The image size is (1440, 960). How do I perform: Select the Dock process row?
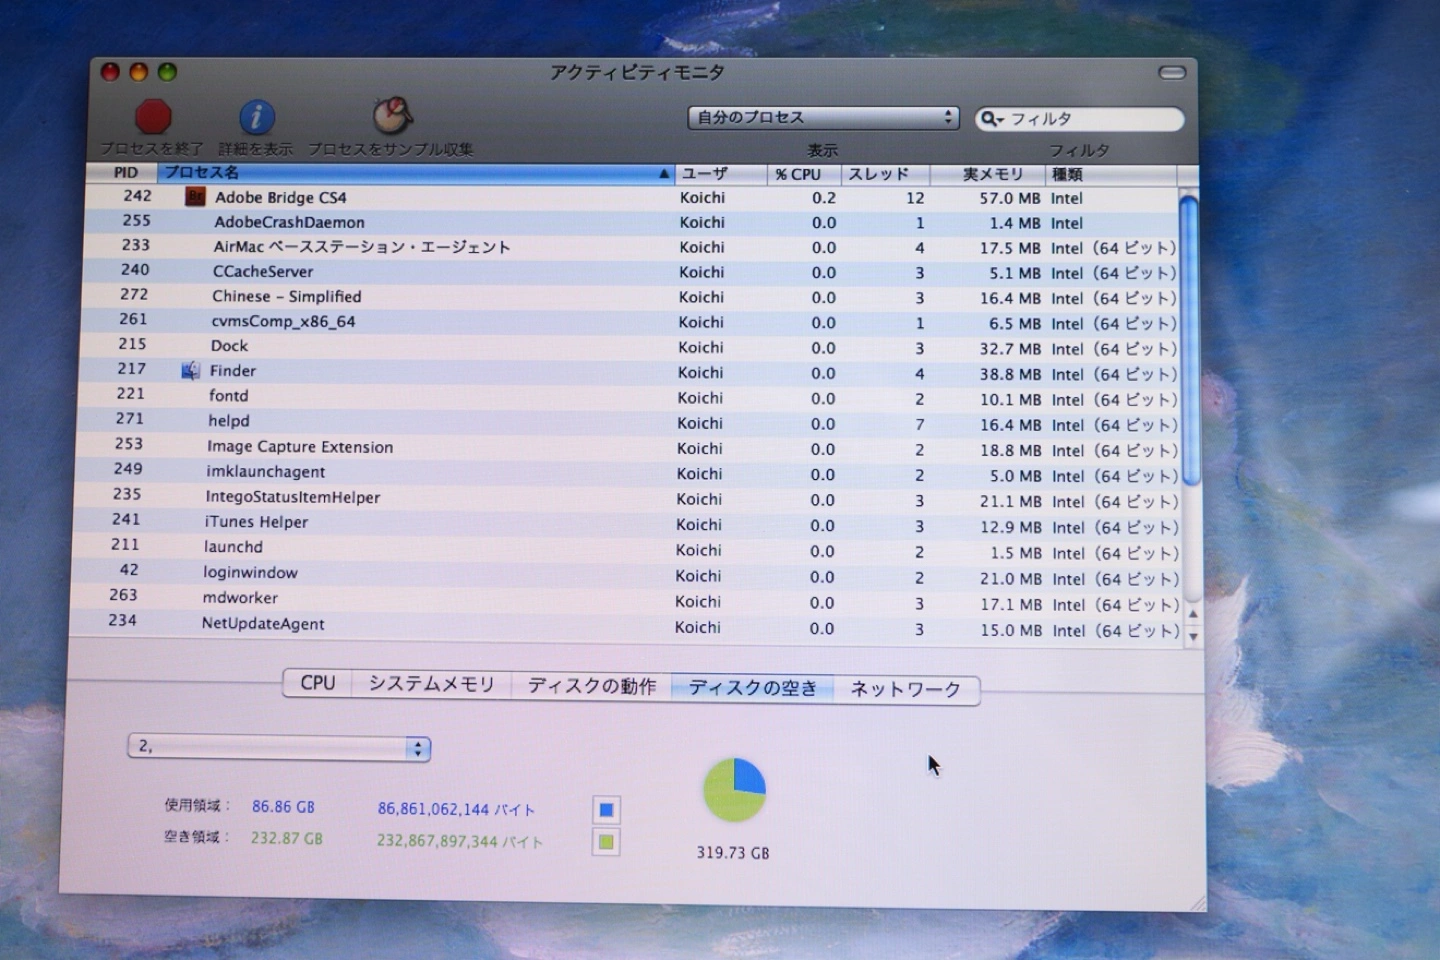coord(630,347)
